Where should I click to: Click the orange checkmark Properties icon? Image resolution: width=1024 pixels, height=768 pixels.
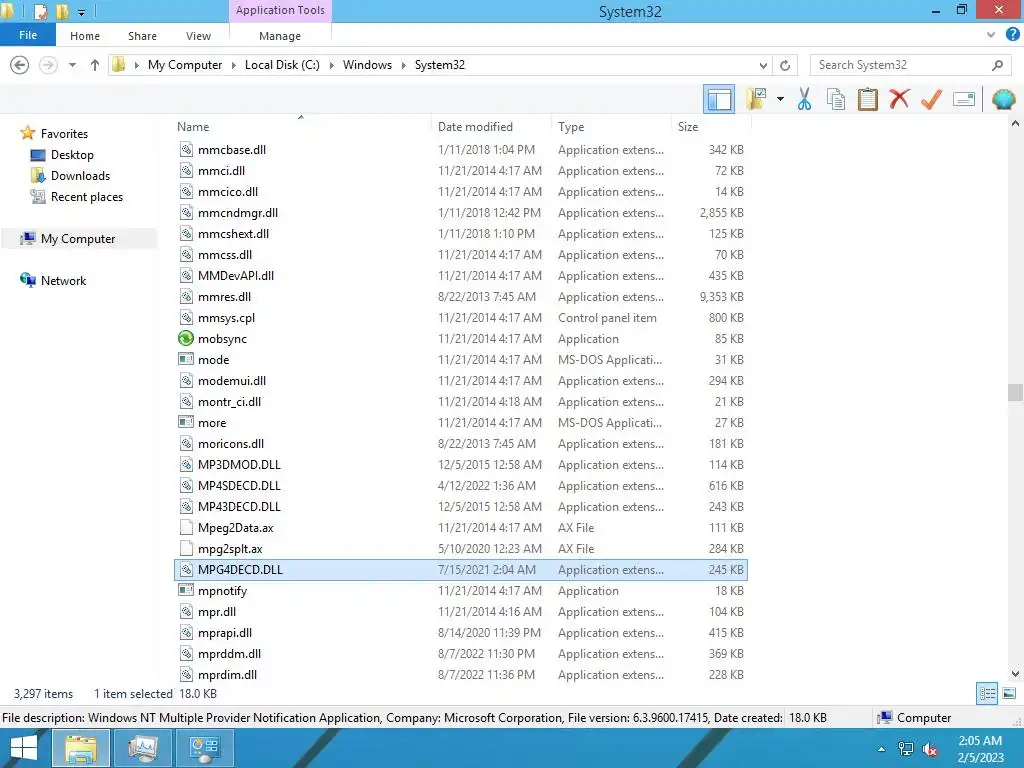931,99
